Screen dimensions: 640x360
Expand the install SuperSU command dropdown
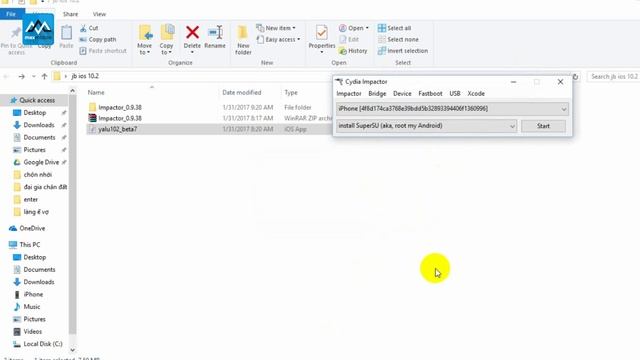click(512, 126)
